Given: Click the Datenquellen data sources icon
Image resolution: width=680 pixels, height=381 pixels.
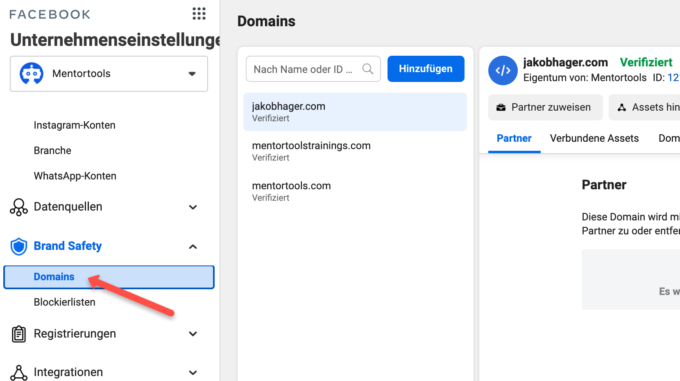Looking at the screenshot, I should (x=19, y=207).
